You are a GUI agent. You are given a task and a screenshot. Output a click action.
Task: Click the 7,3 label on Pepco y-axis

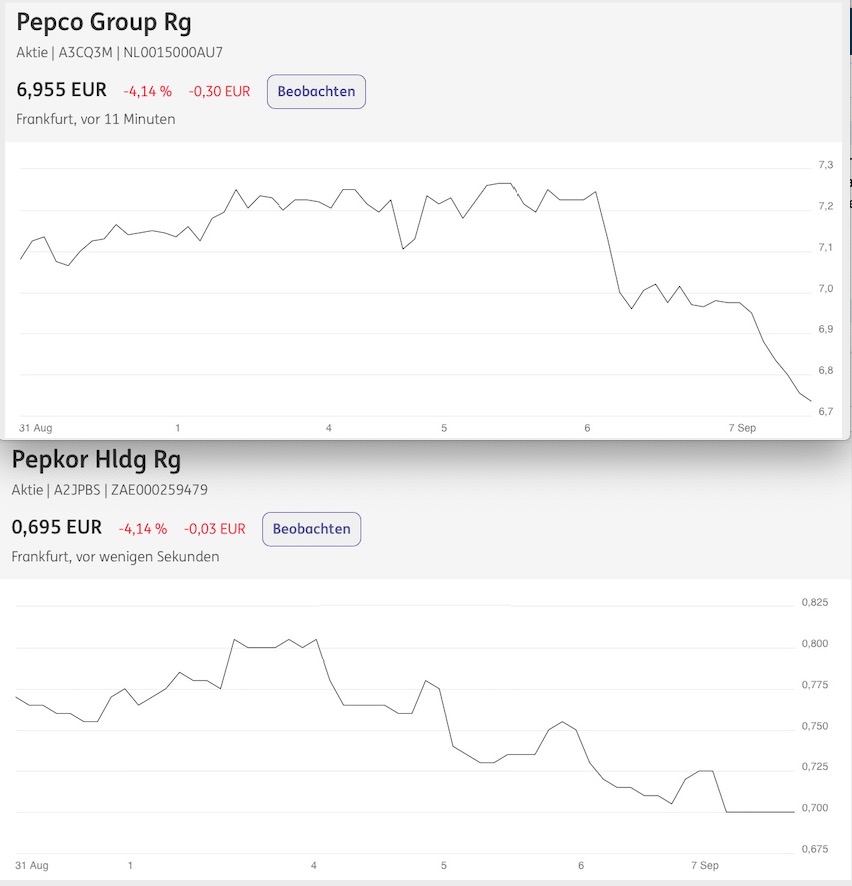[x=825, y=165]
